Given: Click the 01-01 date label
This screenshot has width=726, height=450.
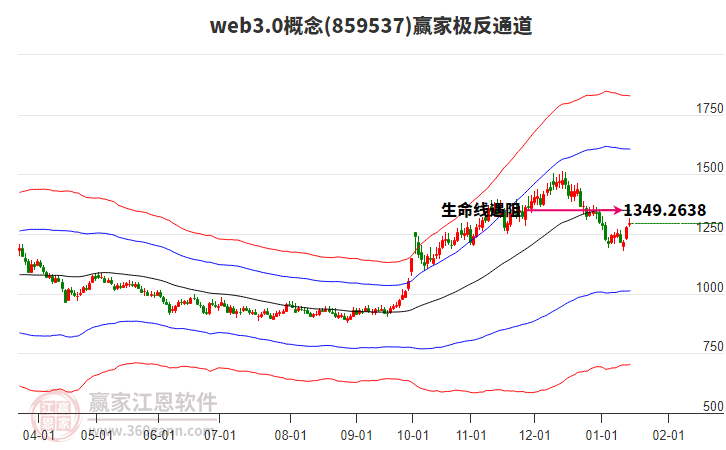Looking at the screenshot, I should (601, 435).
